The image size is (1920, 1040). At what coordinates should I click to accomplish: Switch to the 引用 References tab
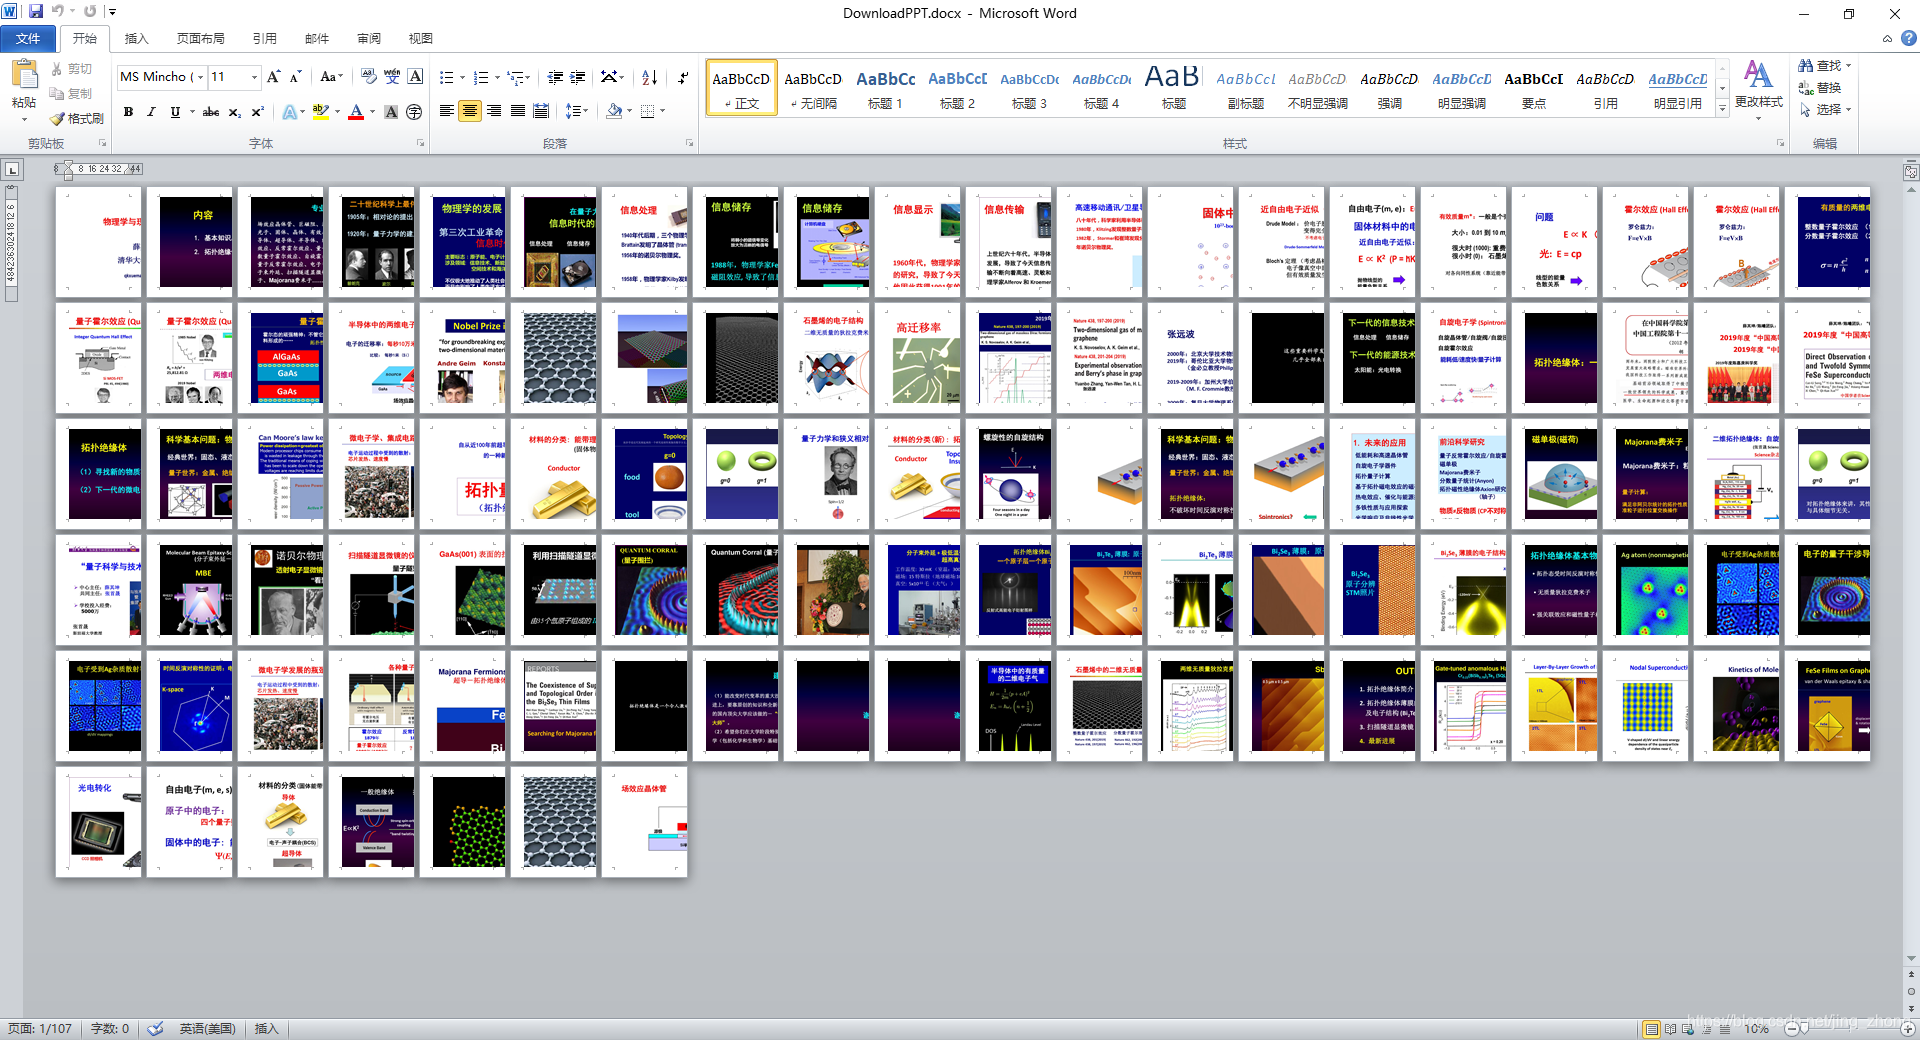[x=264, y=38]
